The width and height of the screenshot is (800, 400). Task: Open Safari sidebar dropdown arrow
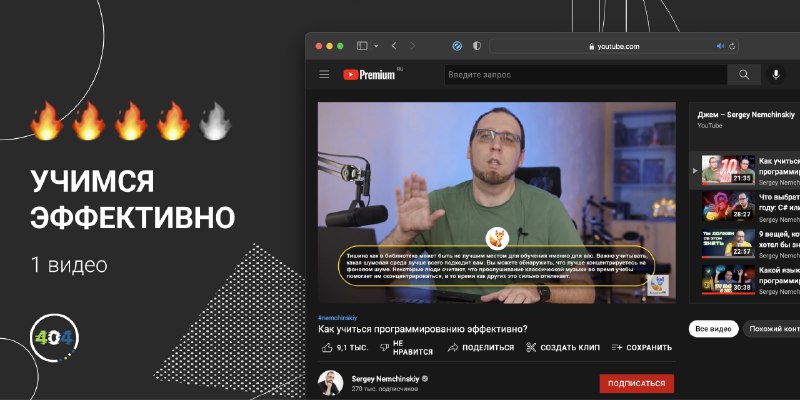376,46
